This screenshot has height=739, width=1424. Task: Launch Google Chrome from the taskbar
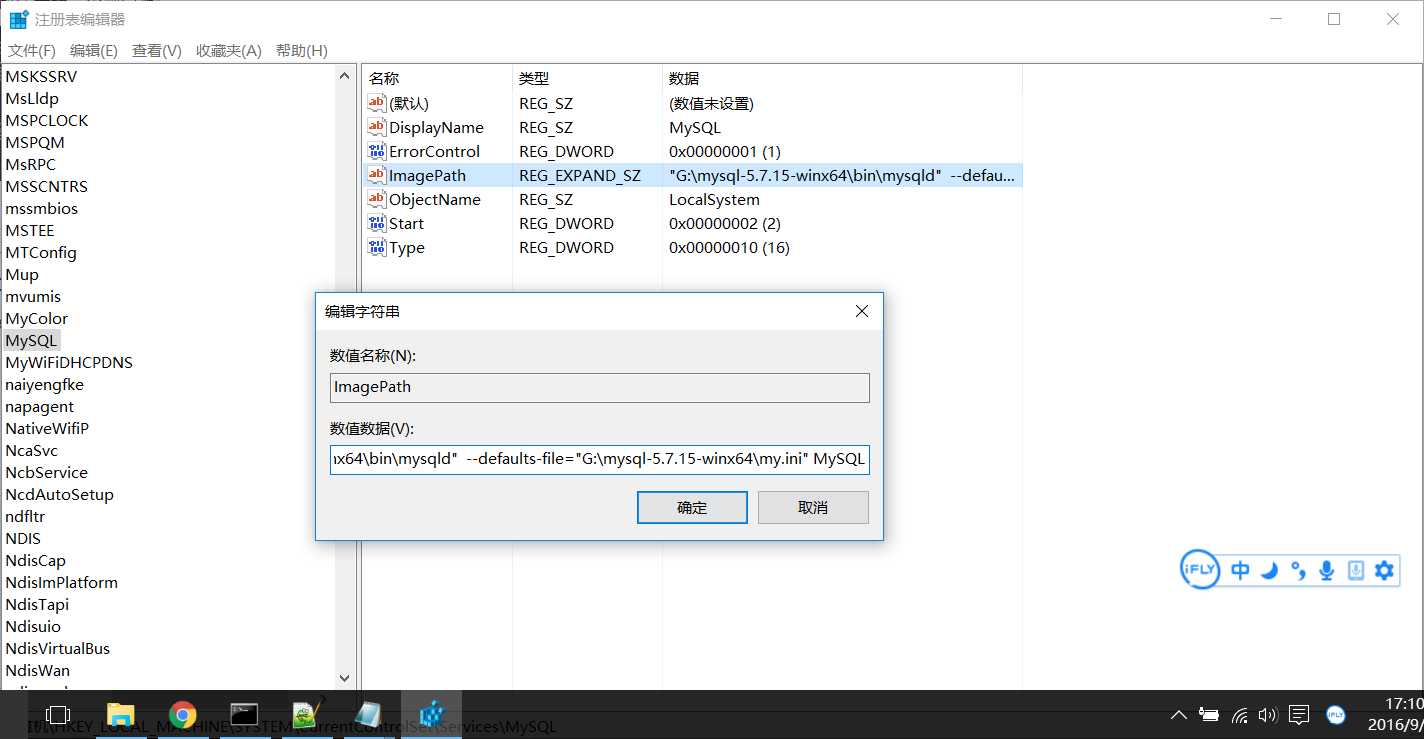[x=182, y=714]
